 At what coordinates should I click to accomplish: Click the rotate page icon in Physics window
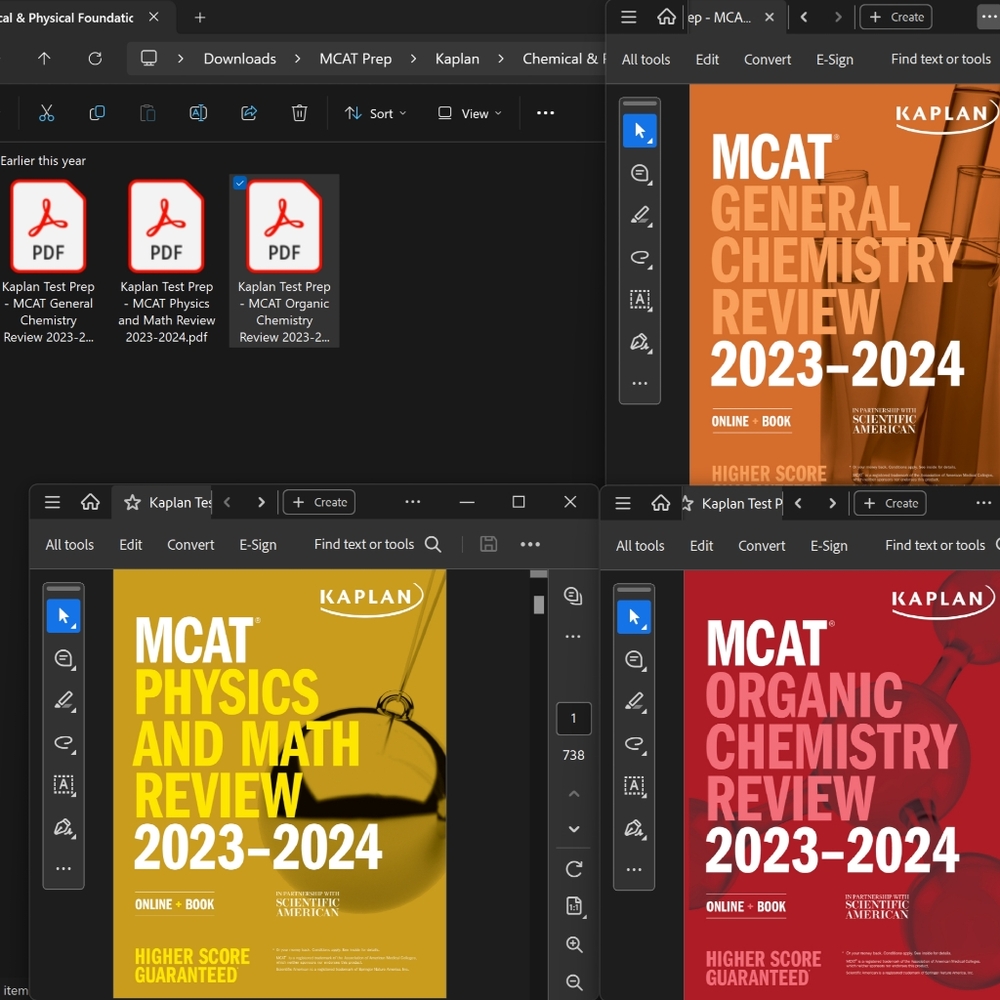click(574, 869)
